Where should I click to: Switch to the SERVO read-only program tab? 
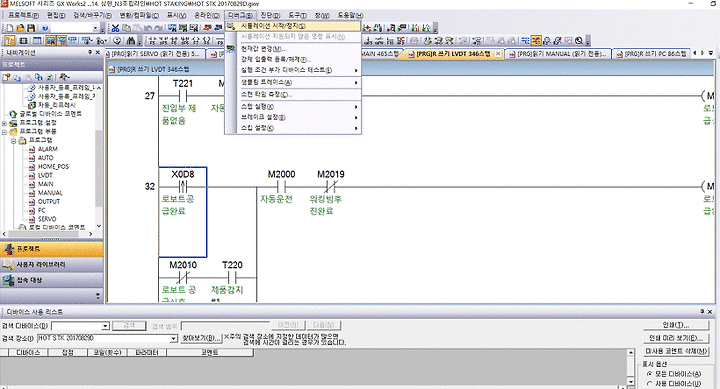click(155, 54)
